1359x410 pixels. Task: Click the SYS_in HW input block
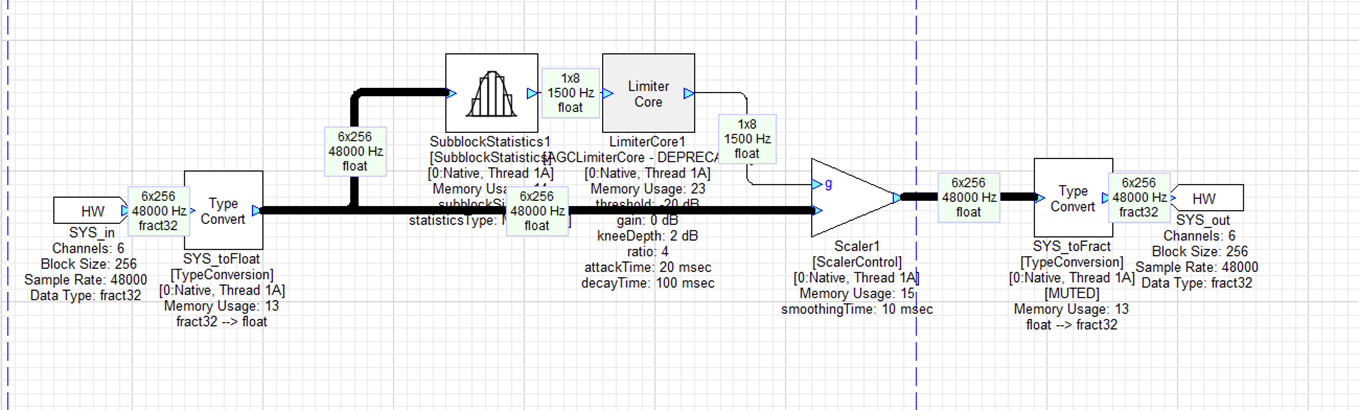tap(92, 210)
